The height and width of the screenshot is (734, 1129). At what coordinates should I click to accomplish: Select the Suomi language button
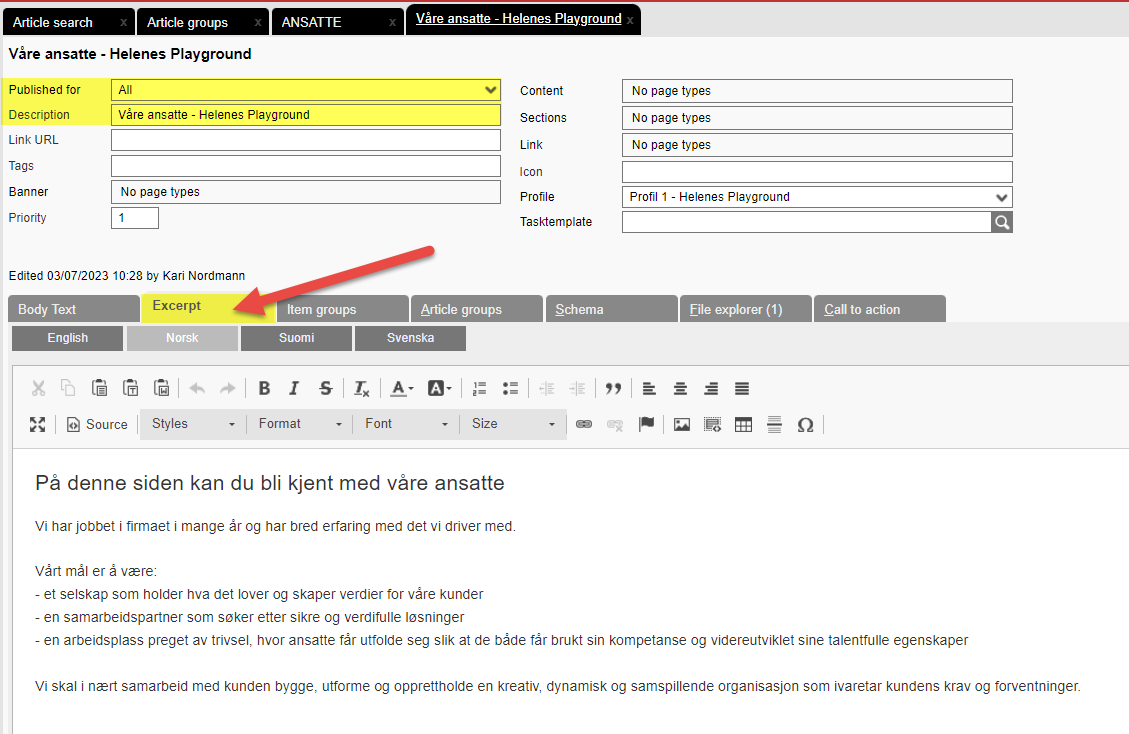(297, 338)
